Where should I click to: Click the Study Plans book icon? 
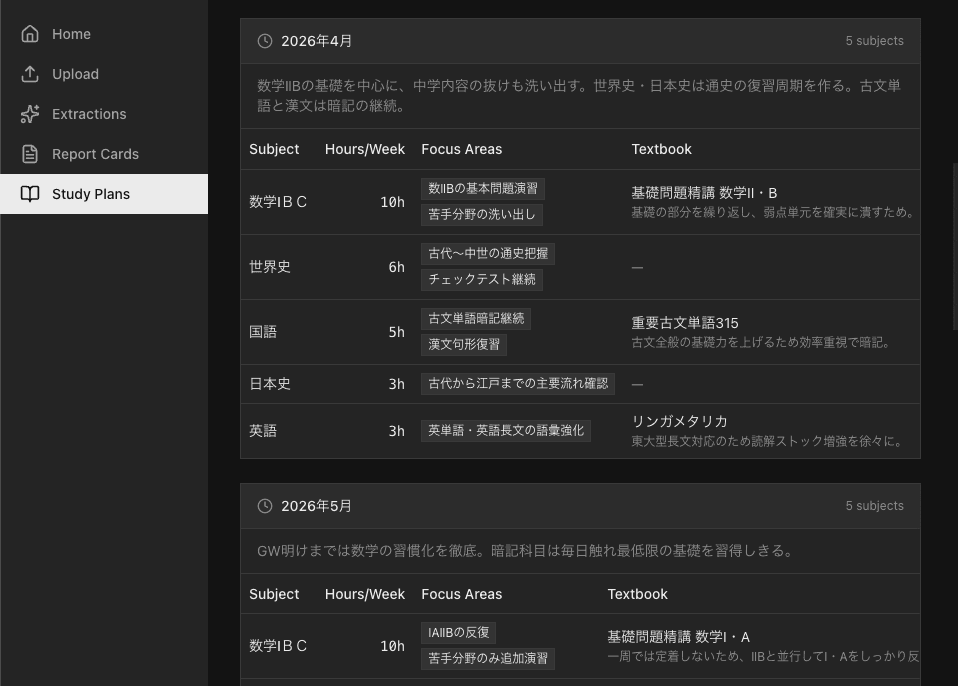tap(29, 193)
